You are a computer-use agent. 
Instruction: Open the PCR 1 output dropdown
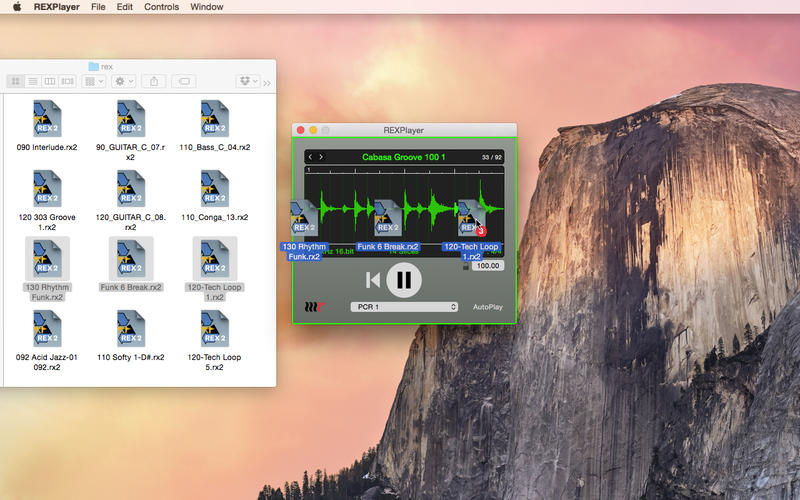click(404, 307)
